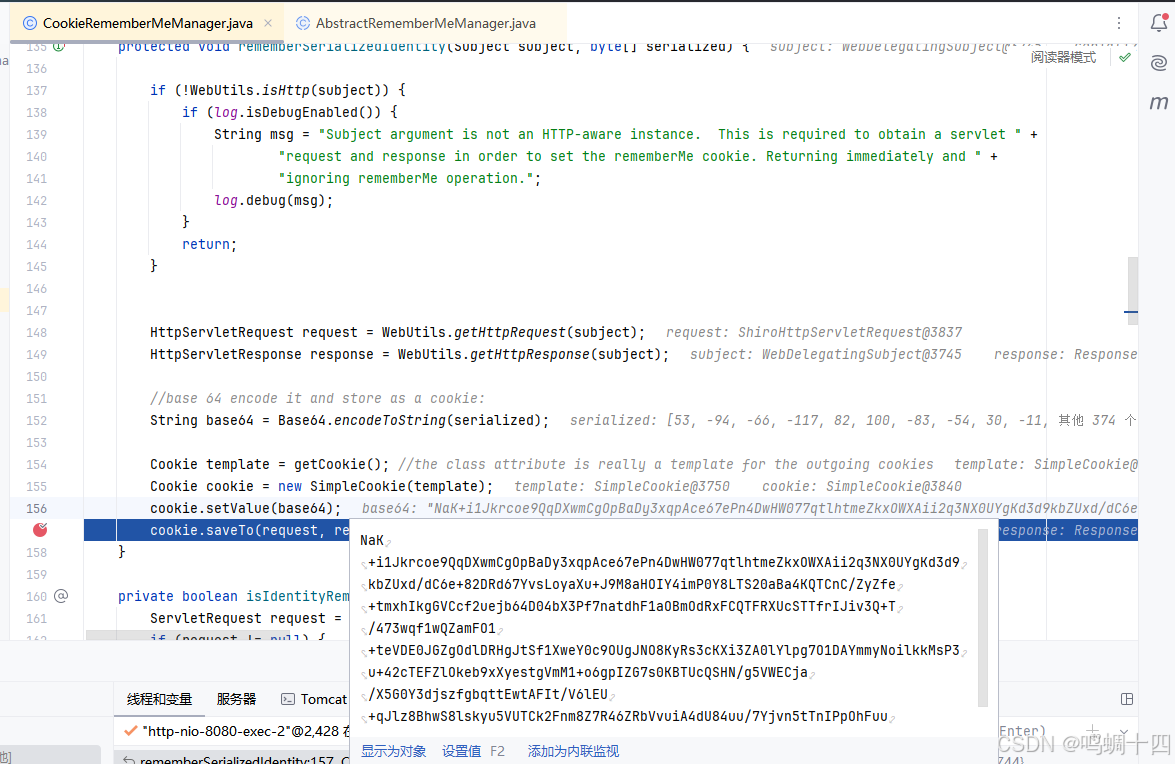Click "cookie.setValue(base64);" on line 156
The width and height of the screenshot is (1175, 764).
(245, 509)
